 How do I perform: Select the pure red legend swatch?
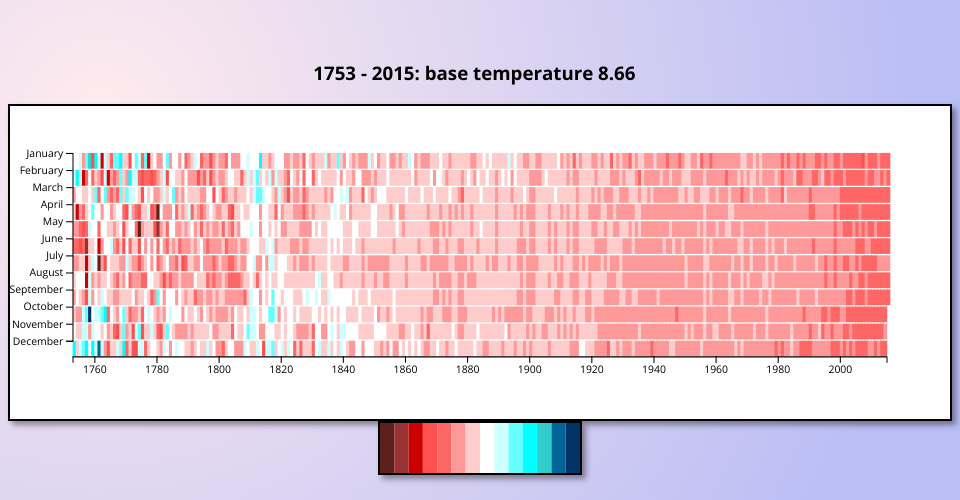[x=415, y=447]
